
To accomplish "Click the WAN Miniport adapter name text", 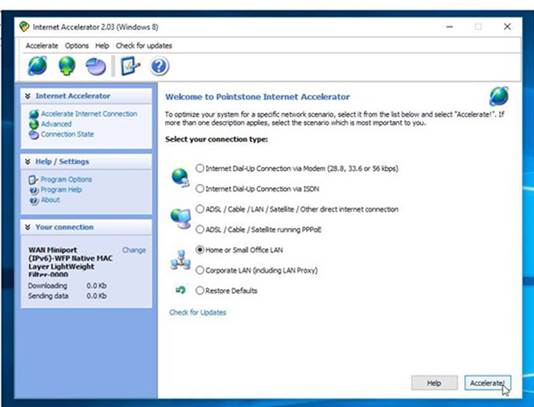I will point(70,262).
